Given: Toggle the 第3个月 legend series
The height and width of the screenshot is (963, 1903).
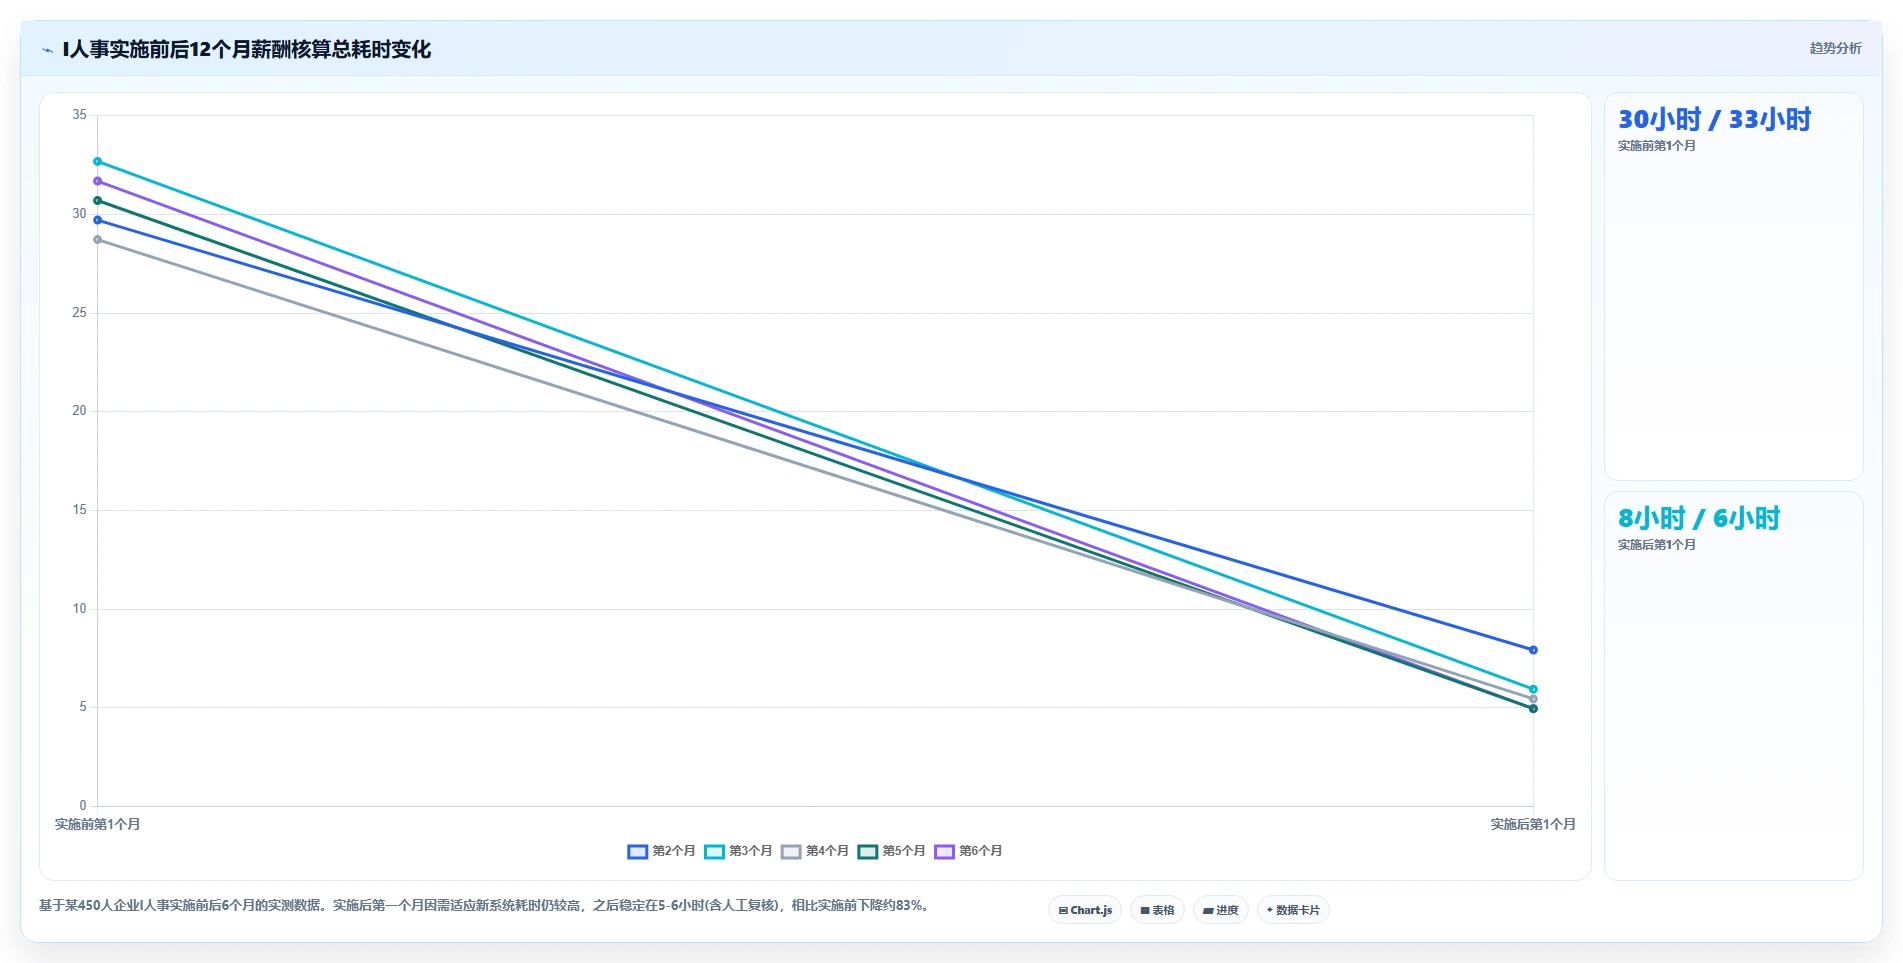Looking at the screenshot, I should click(x=738, y=851).
